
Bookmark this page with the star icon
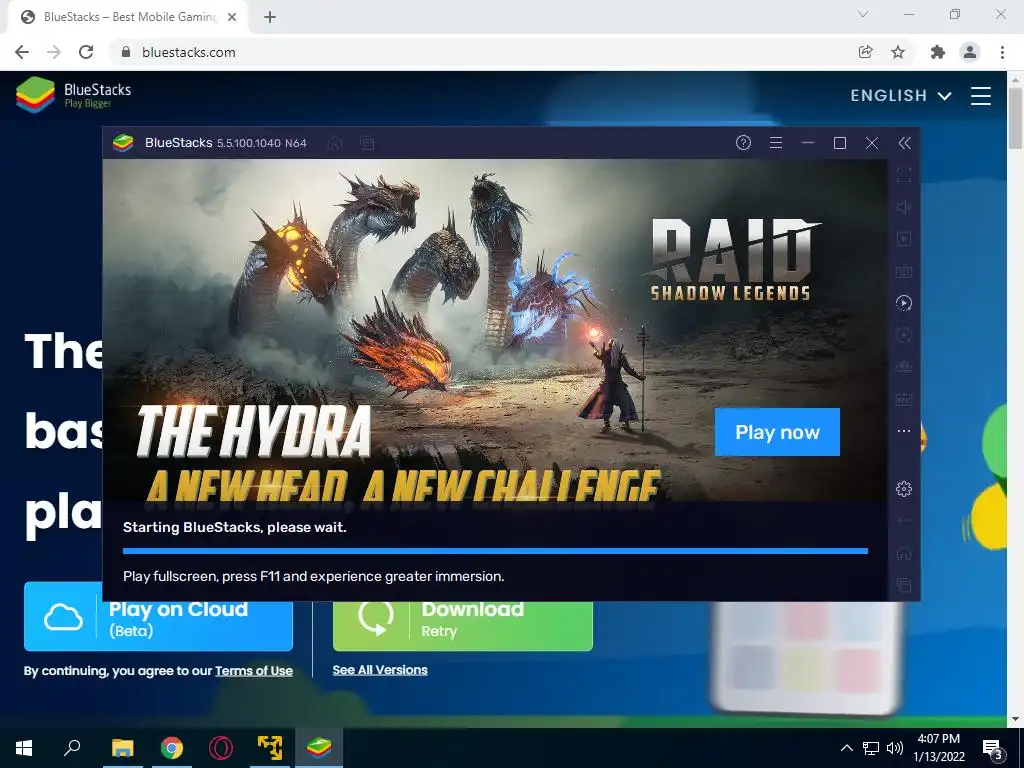tap(898, 52)
